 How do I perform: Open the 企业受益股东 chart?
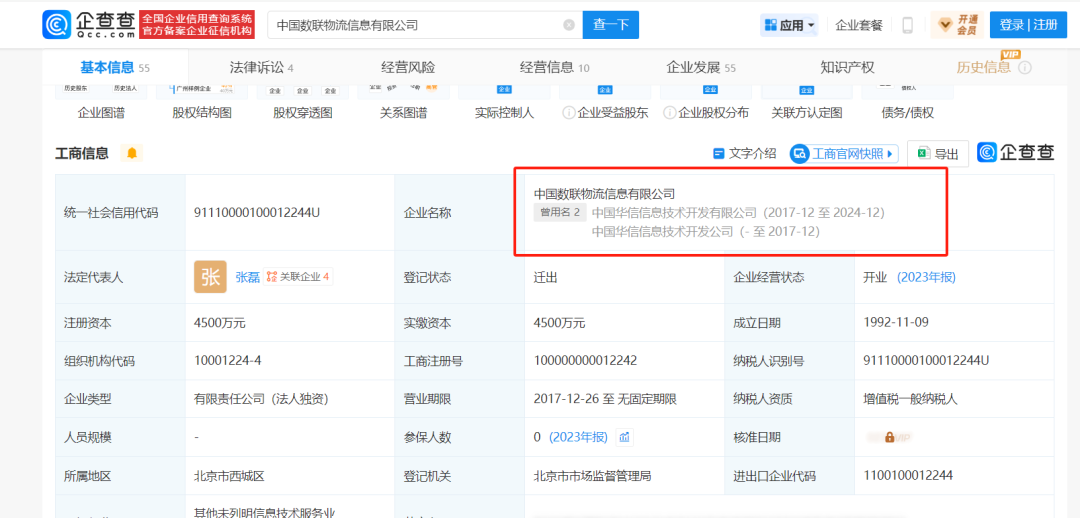click(x=612, y=113)
